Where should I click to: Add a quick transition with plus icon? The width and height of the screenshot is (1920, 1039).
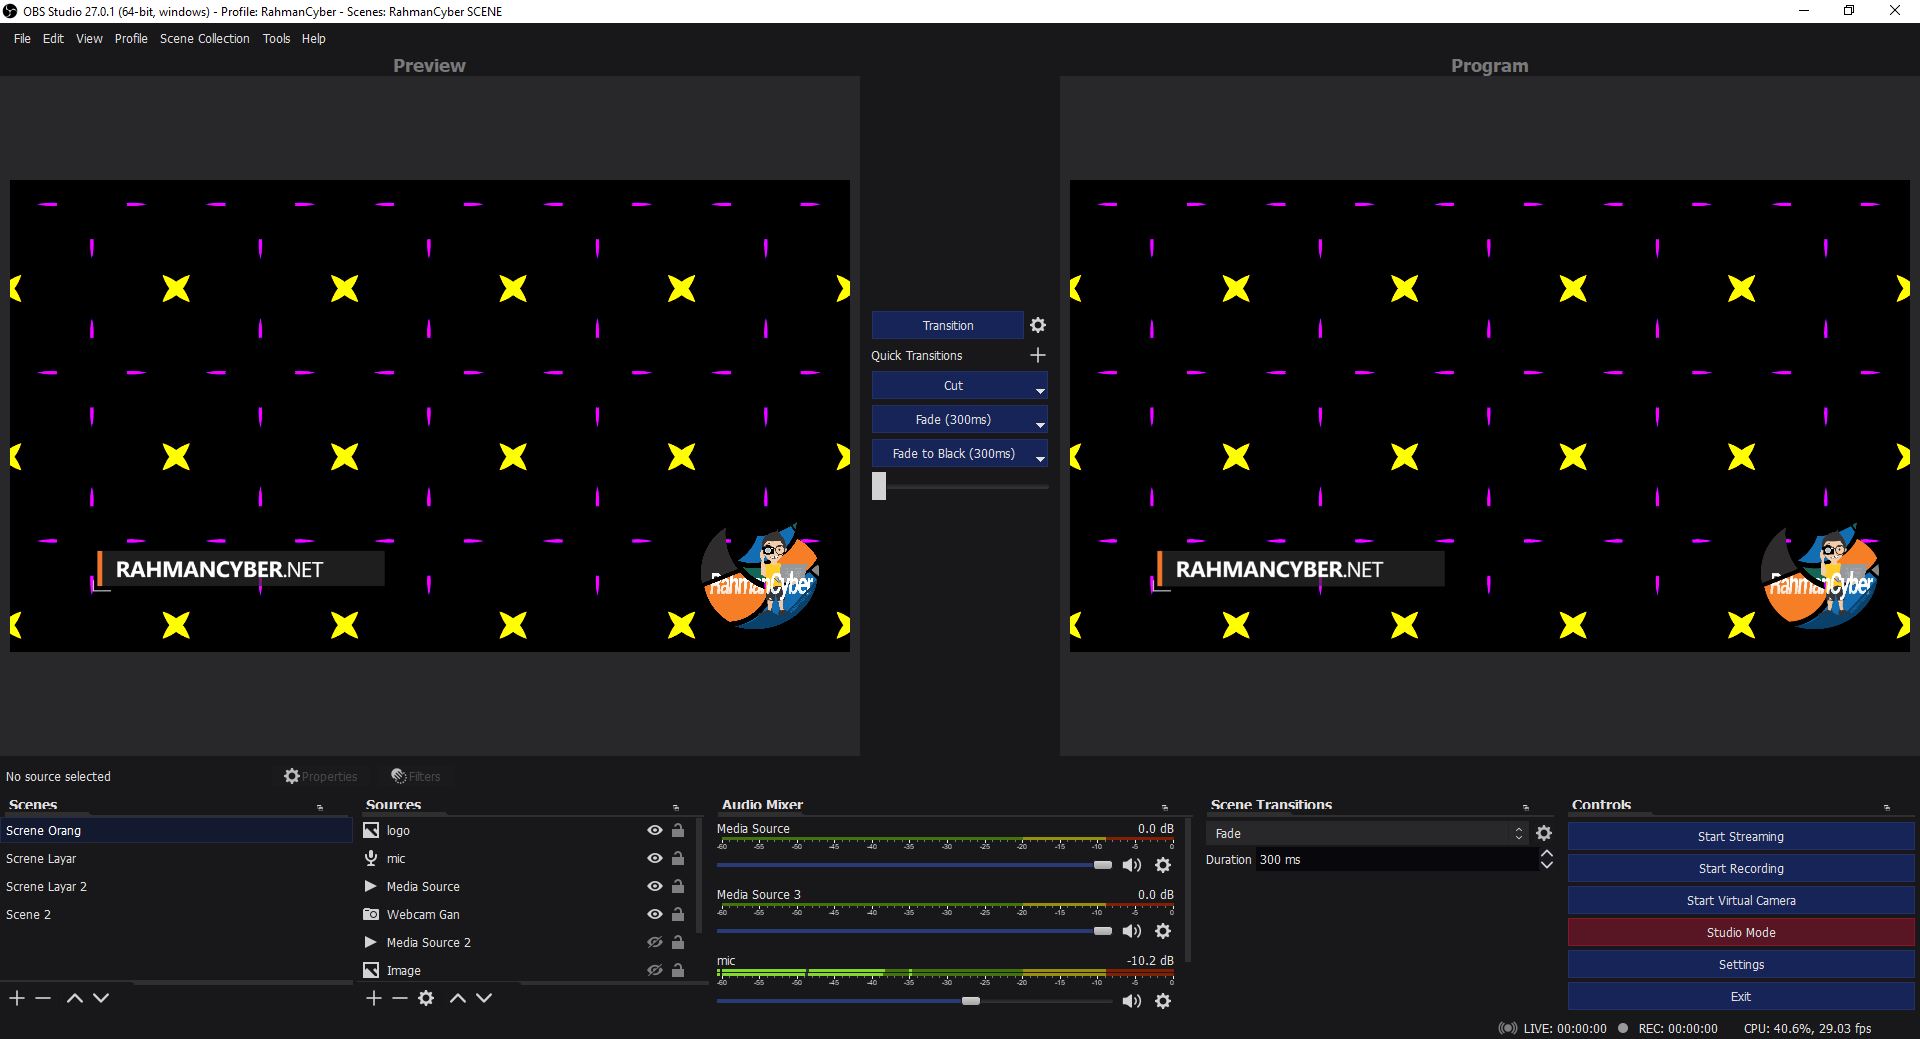tap(1038, 355)
